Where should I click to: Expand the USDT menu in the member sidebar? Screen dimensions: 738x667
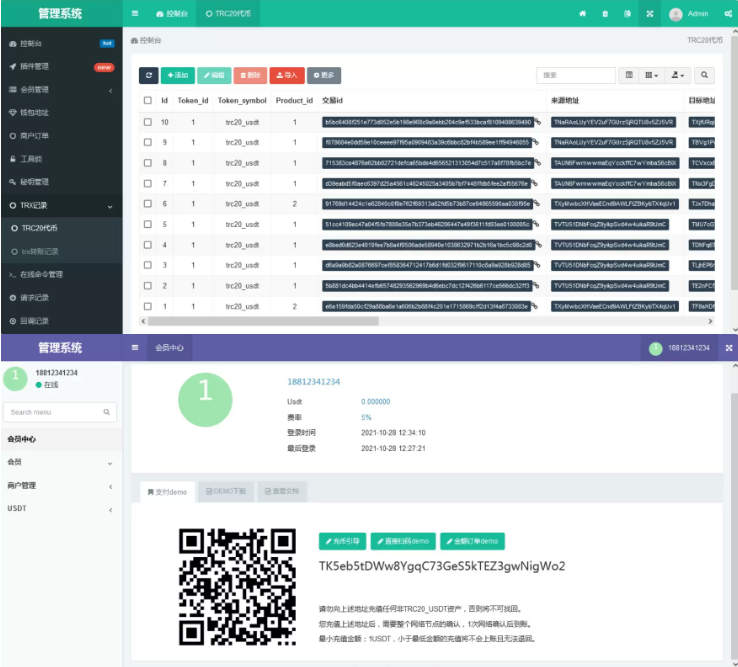click(61, 508)
